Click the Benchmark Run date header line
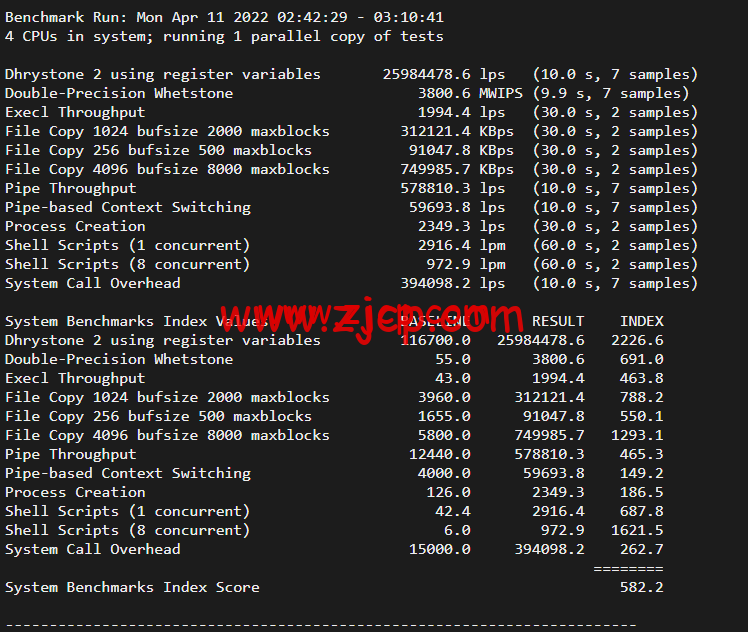Screen dimensions: 748x632 [x=224, y=17]
